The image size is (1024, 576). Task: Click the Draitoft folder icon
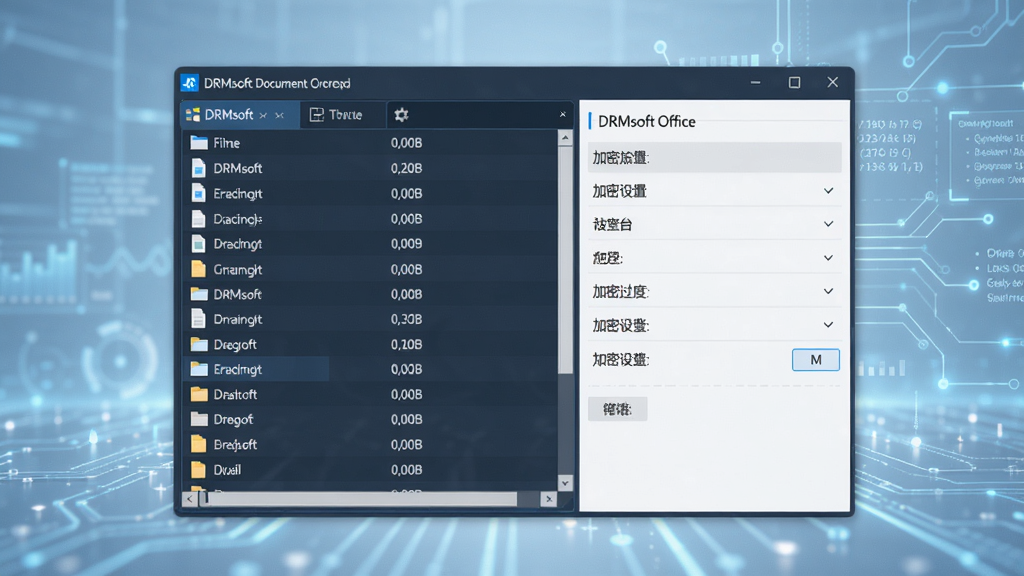(x=199, y=394)
